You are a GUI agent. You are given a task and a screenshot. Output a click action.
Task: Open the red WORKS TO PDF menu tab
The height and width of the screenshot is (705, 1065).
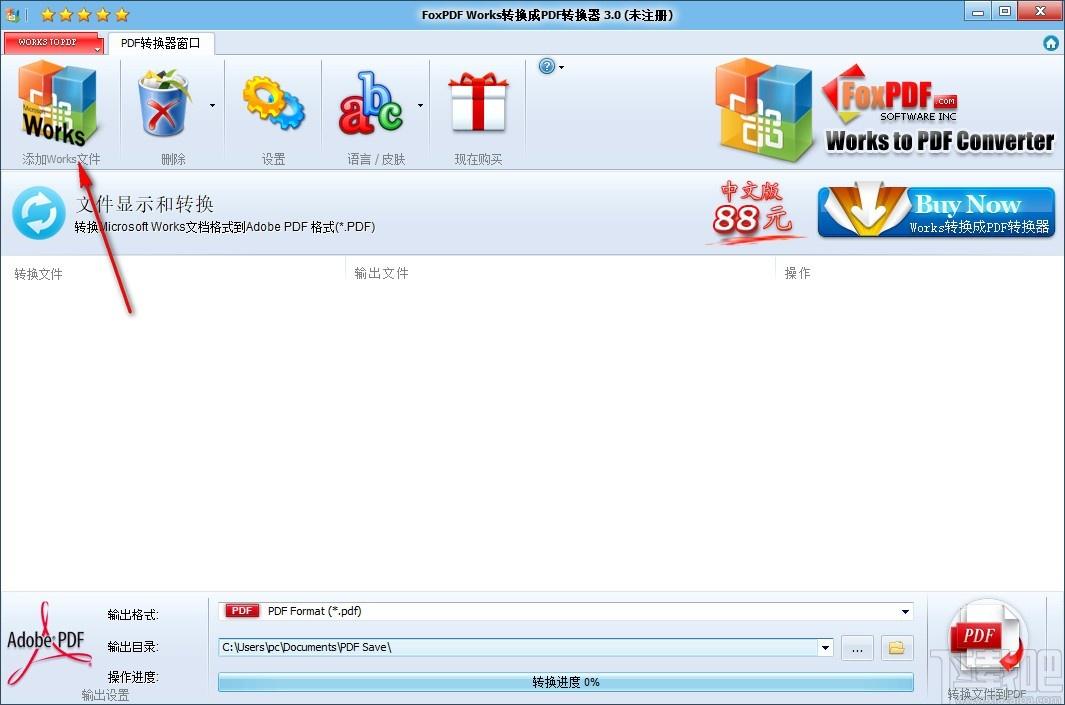pyautogui.click(x=53, y=42)
